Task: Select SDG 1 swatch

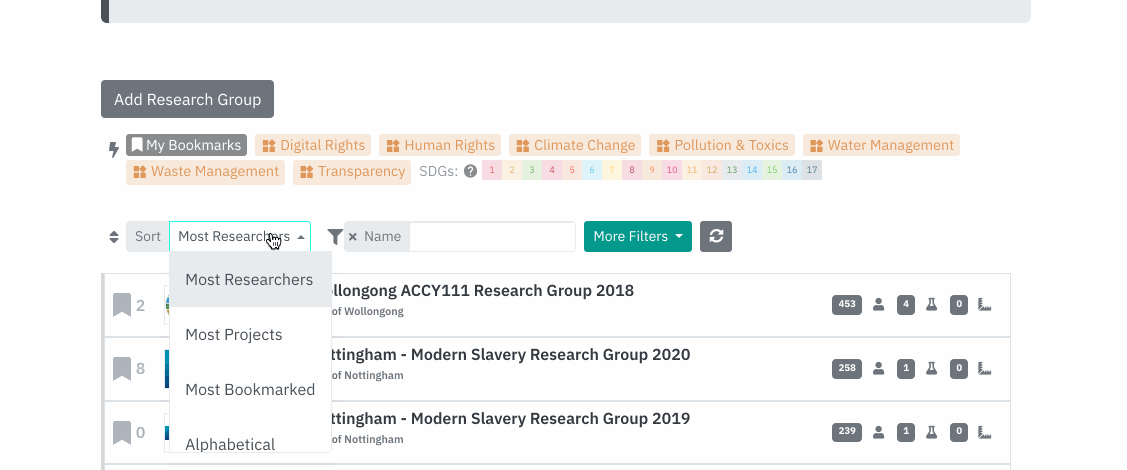Action: click(x=492, y=170)
